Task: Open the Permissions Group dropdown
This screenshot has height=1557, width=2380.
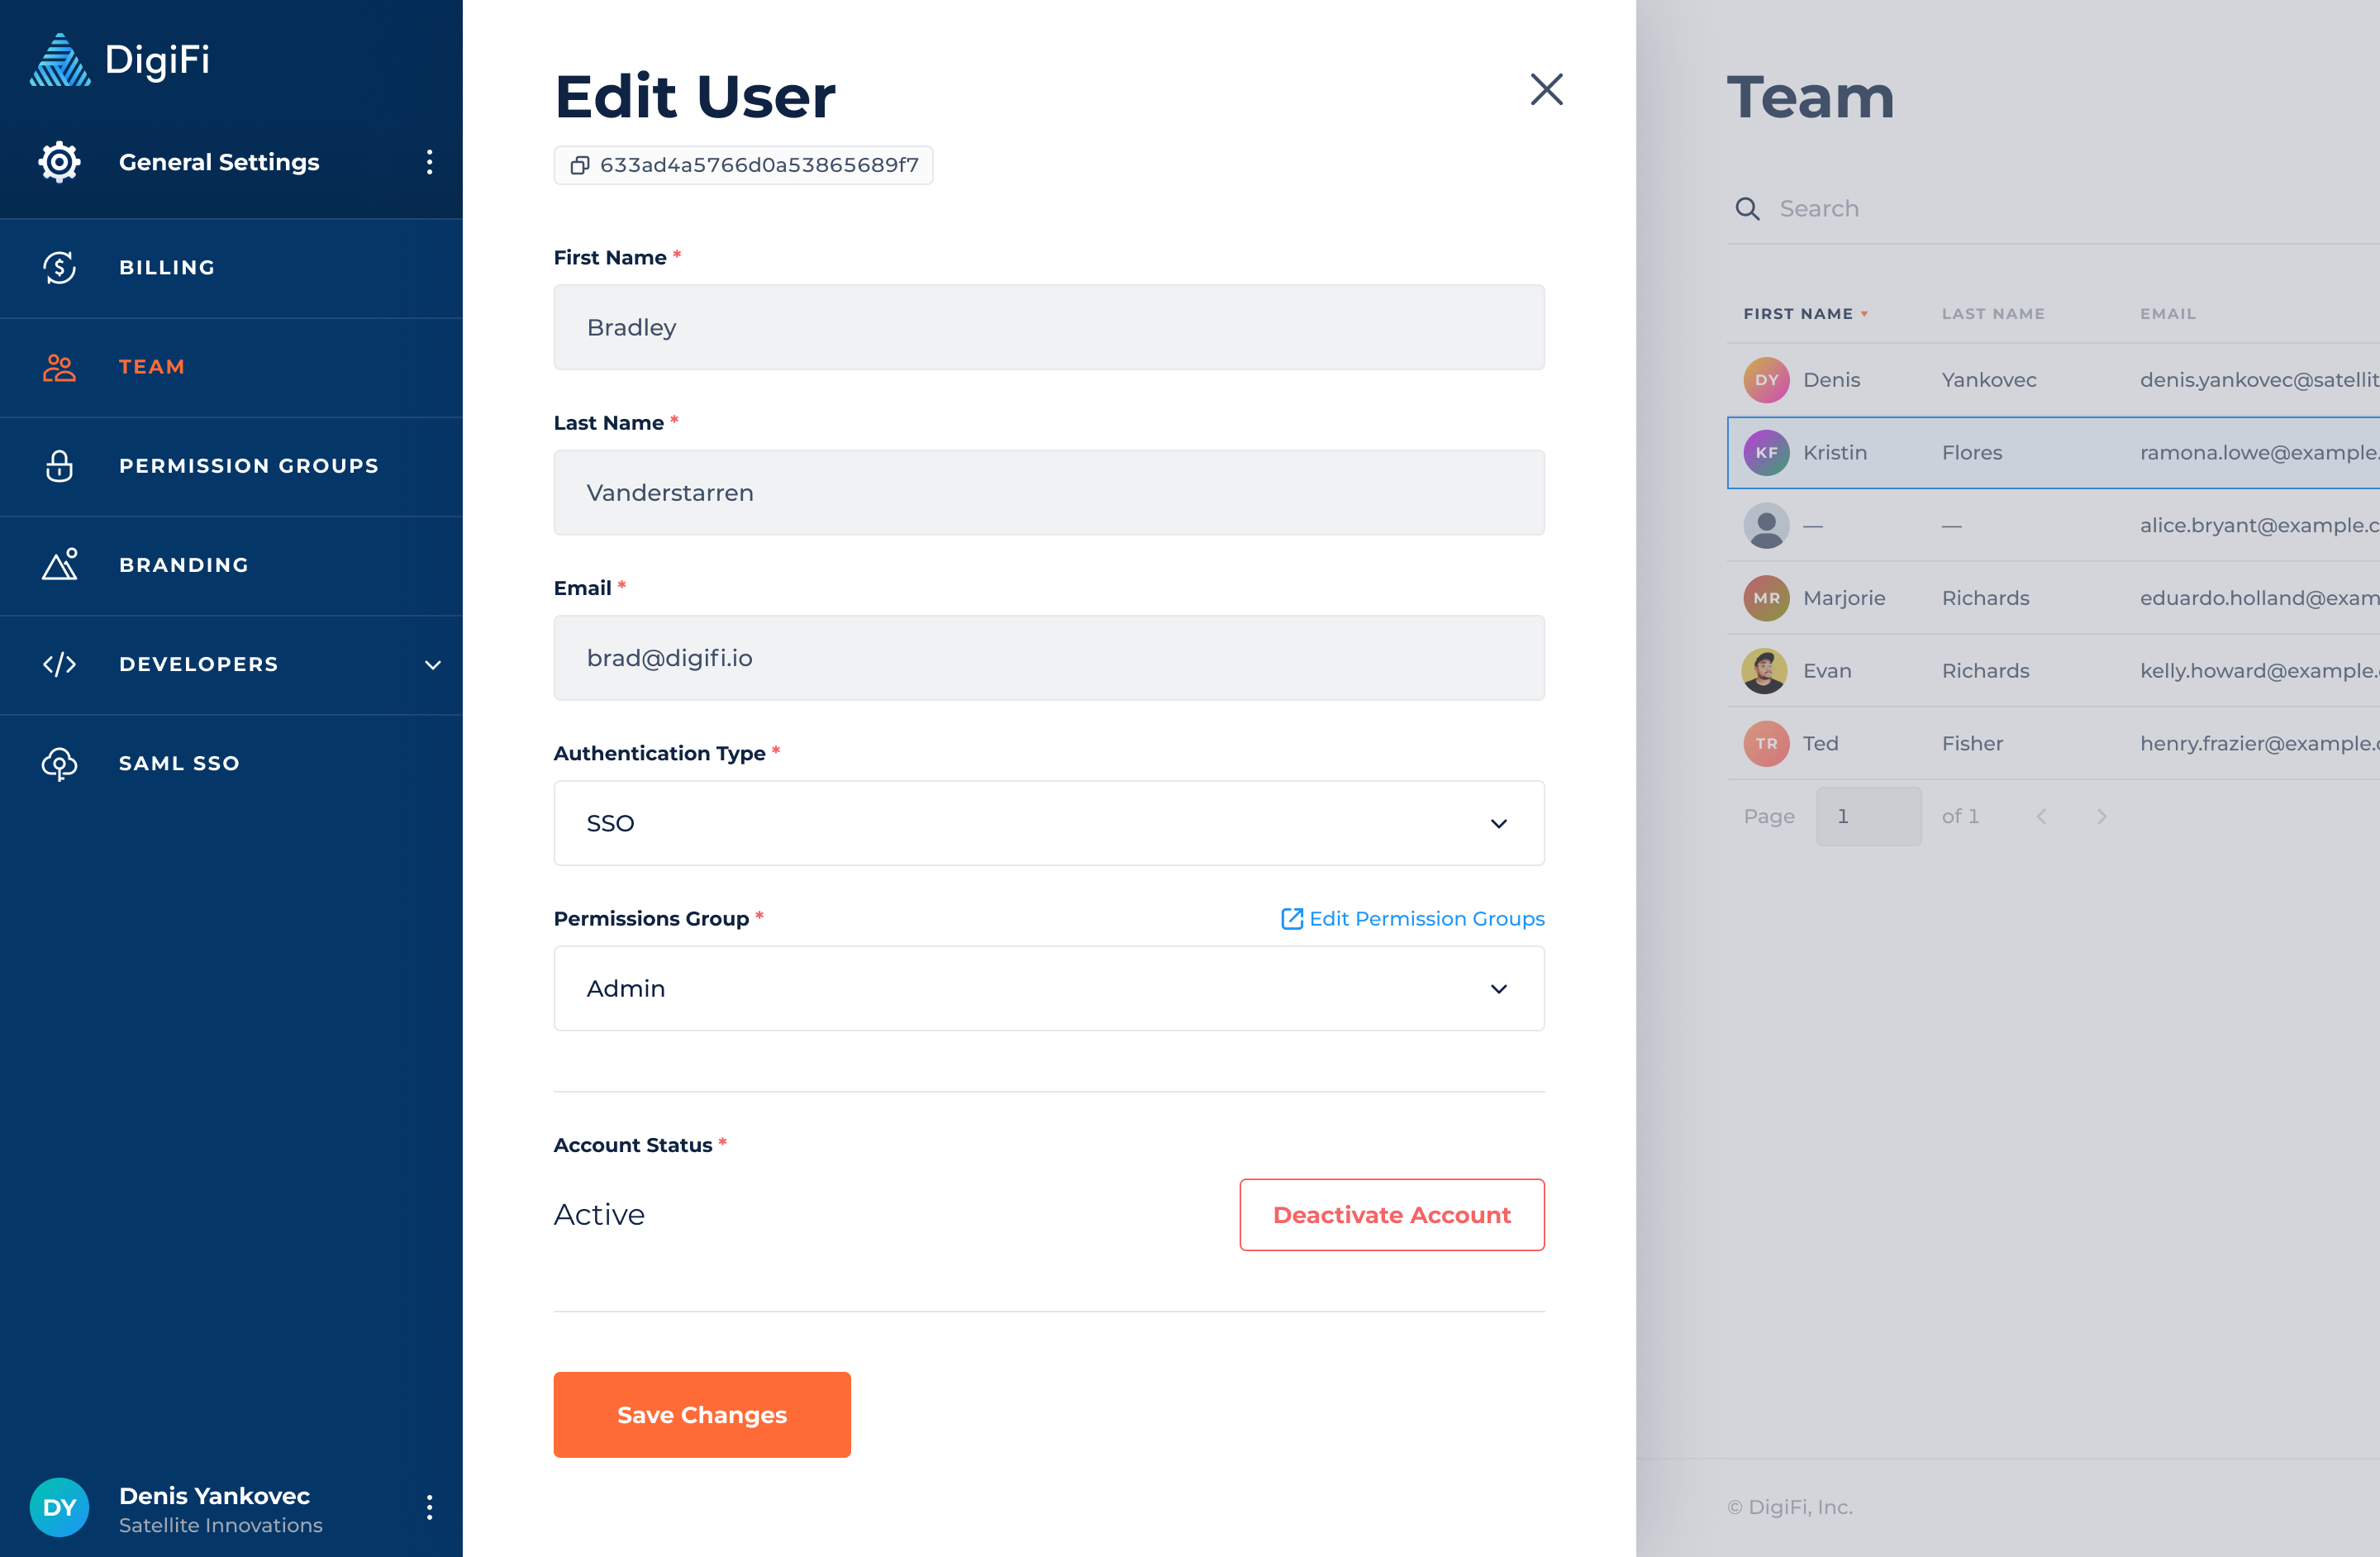Action: [x=1048, y=988]
